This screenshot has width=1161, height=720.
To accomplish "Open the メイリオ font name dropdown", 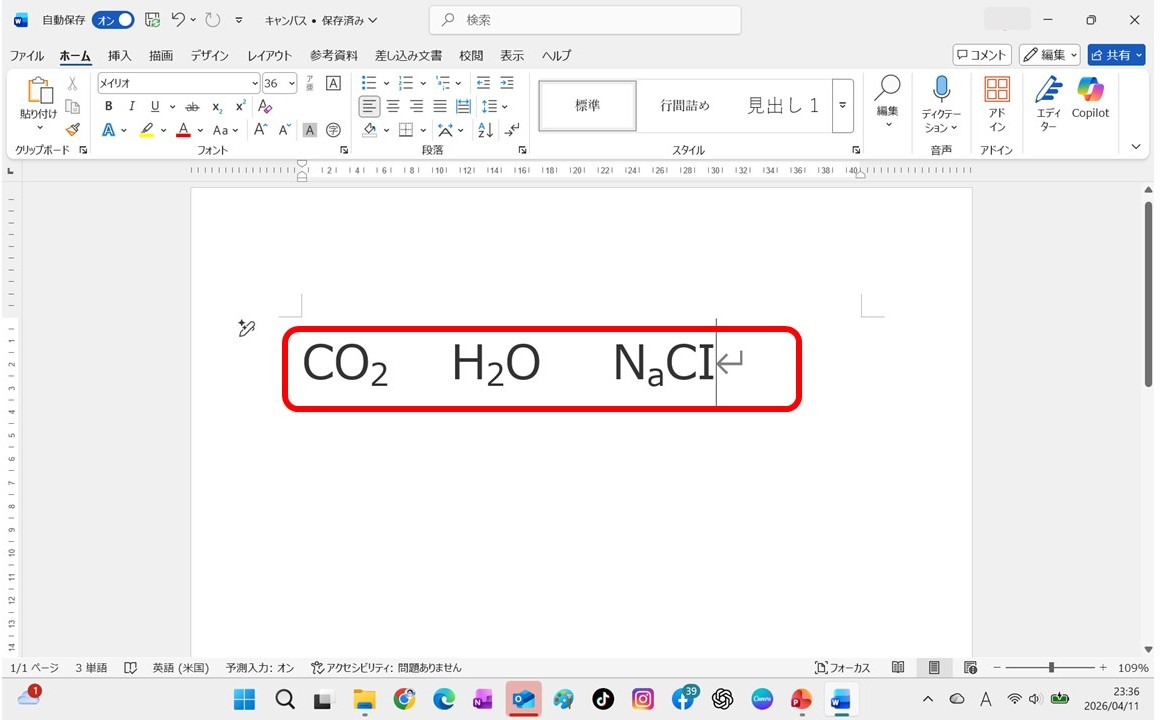I will (254, 83).
